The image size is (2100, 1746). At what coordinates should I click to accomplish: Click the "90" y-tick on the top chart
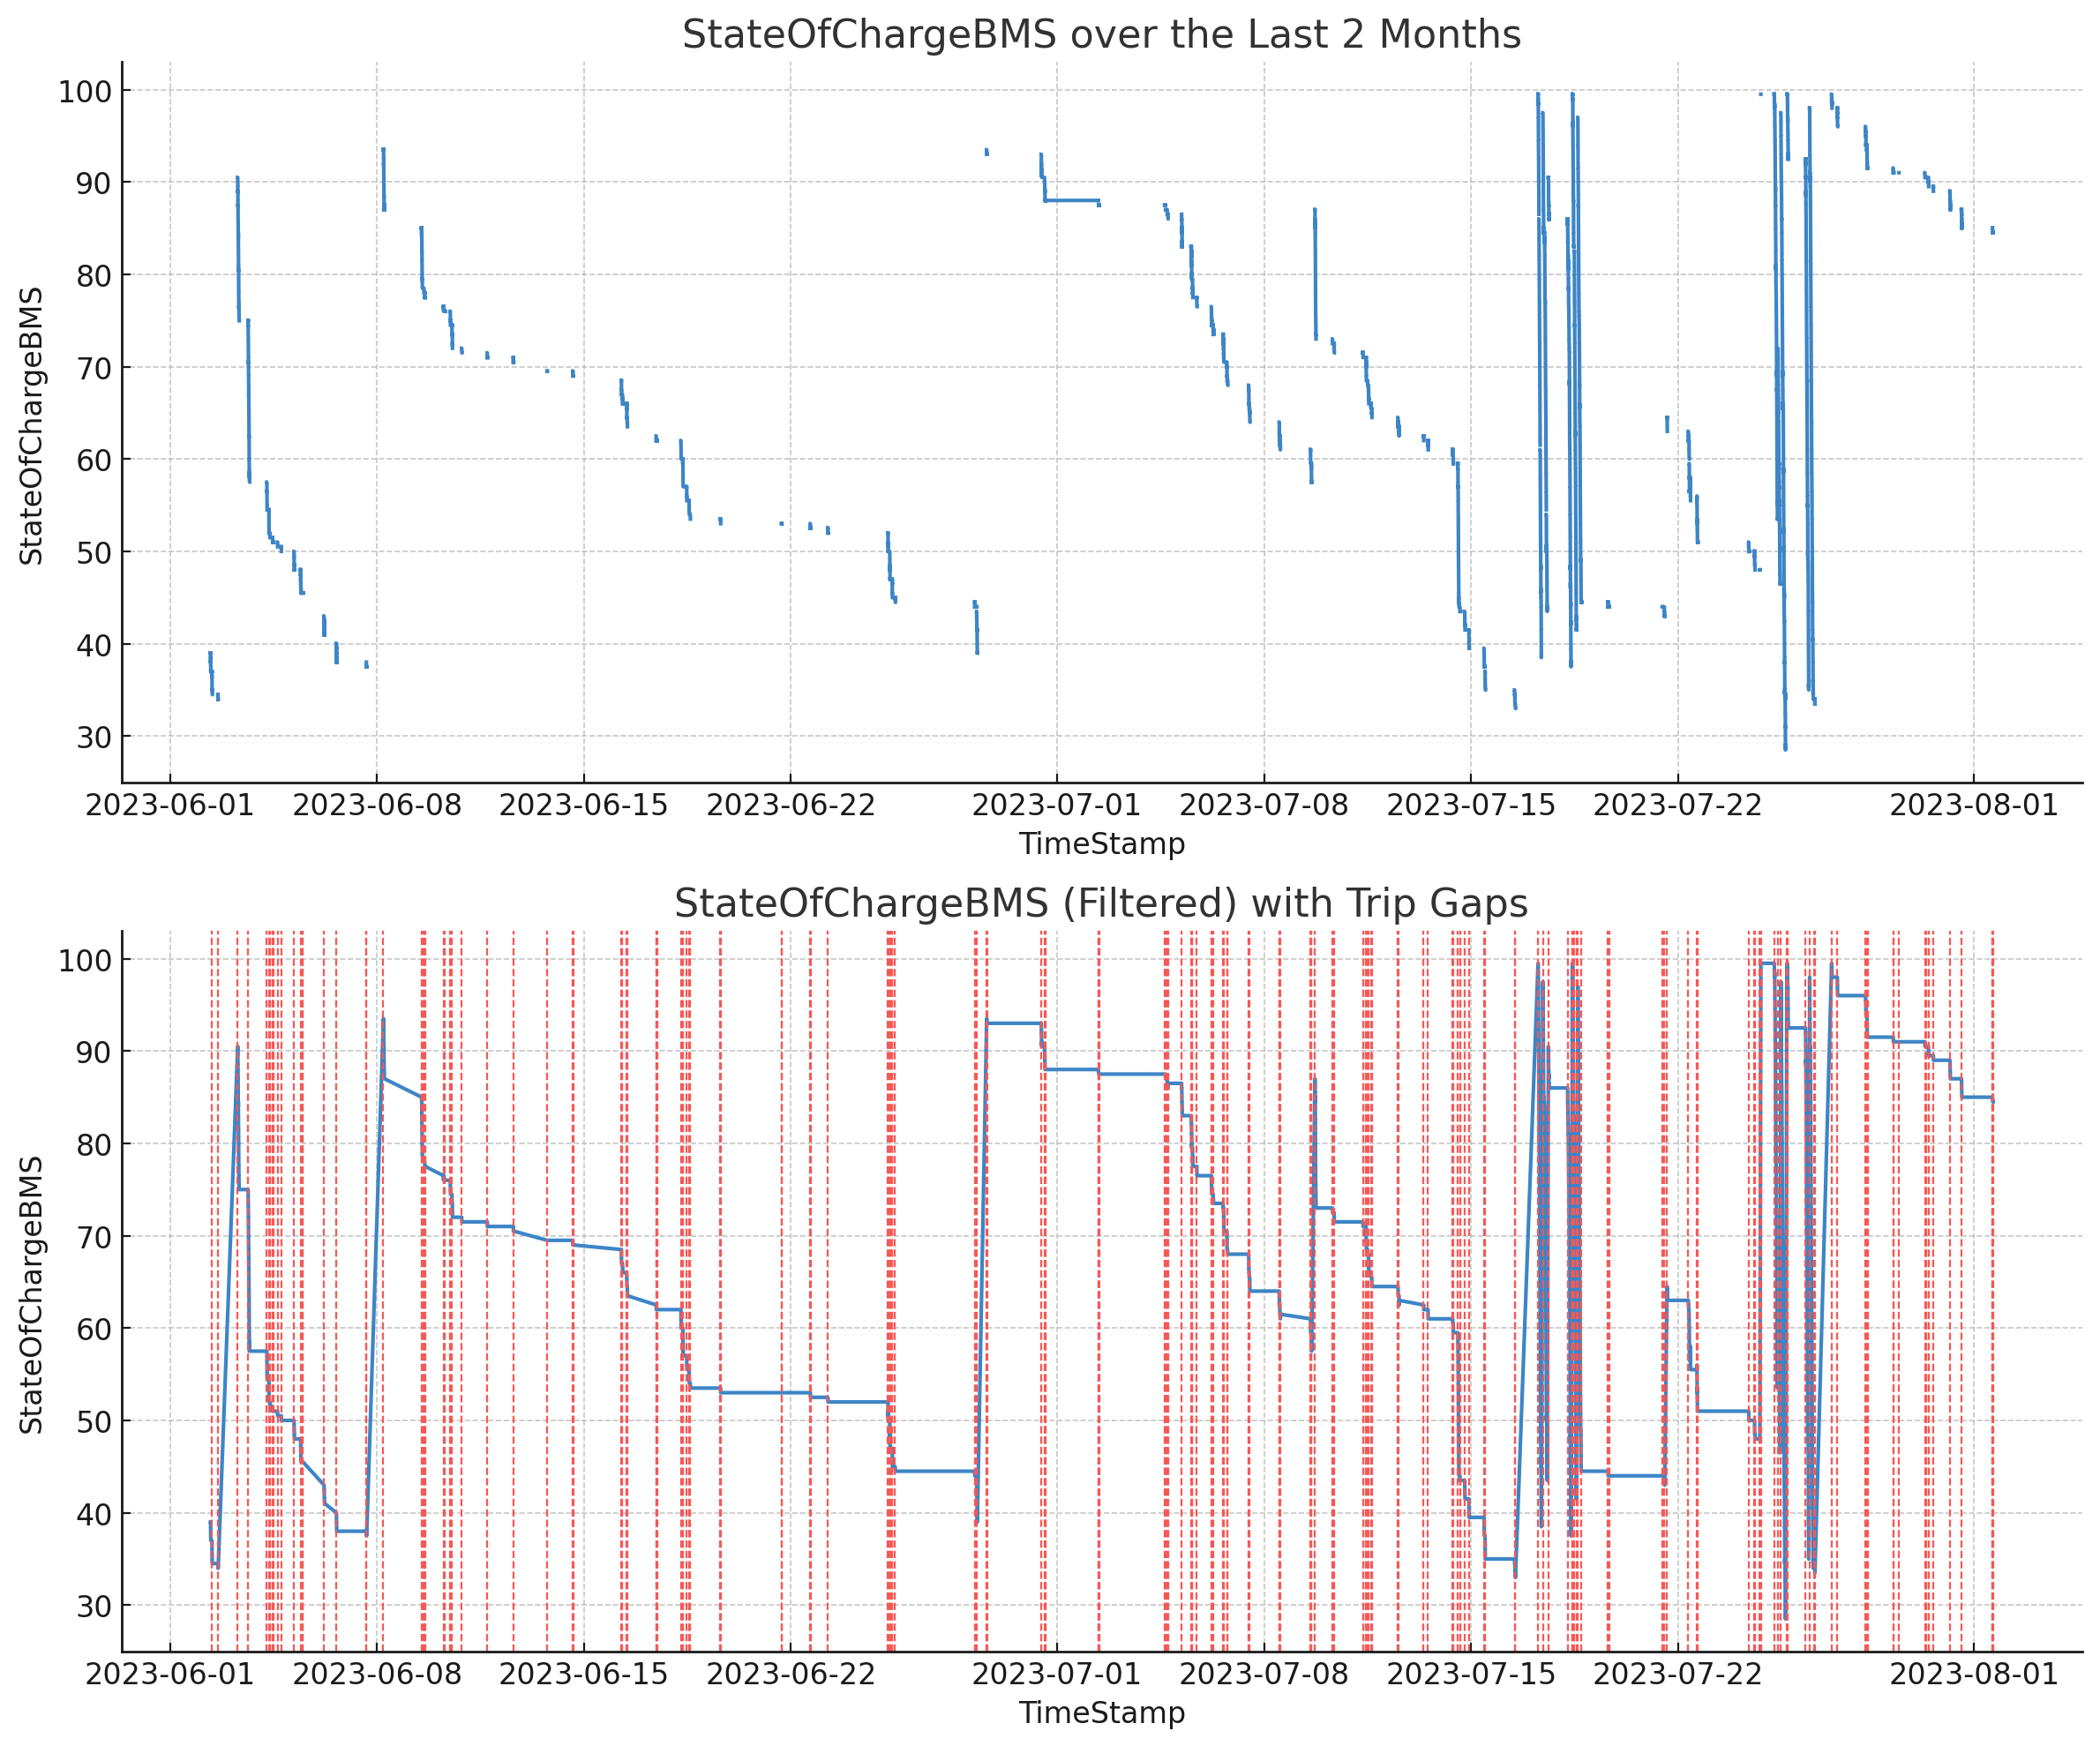pyautogui.click(x=94, y=184)
